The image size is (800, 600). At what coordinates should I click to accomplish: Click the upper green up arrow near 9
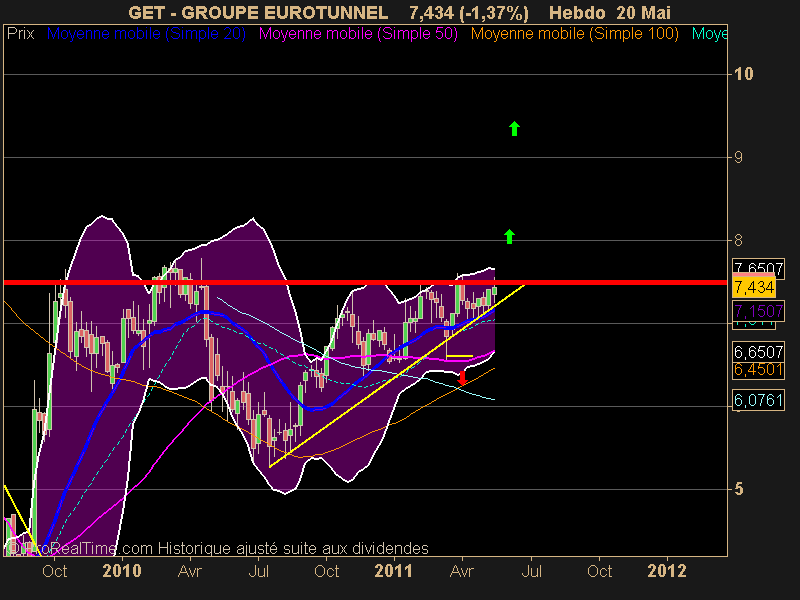[514, 129]
